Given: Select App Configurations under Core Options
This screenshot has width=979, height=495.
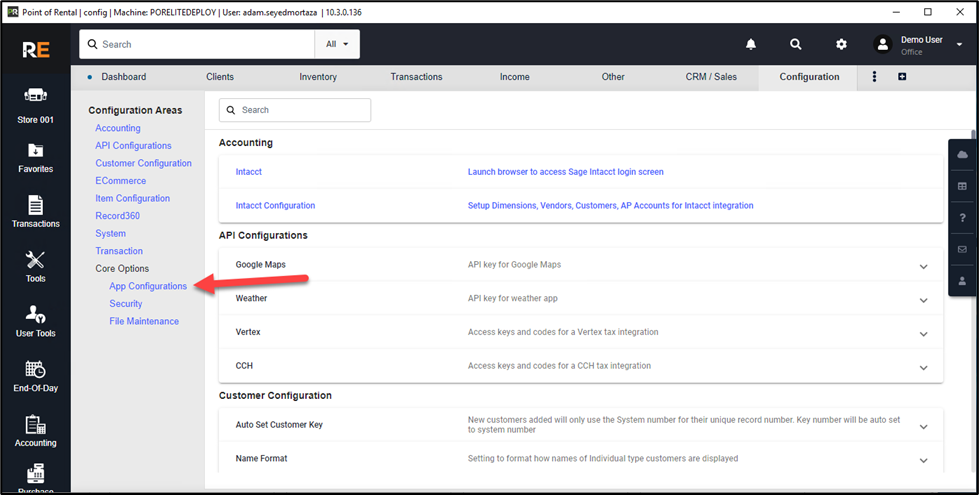Looking at the screenshot, I should pos(148,286).
